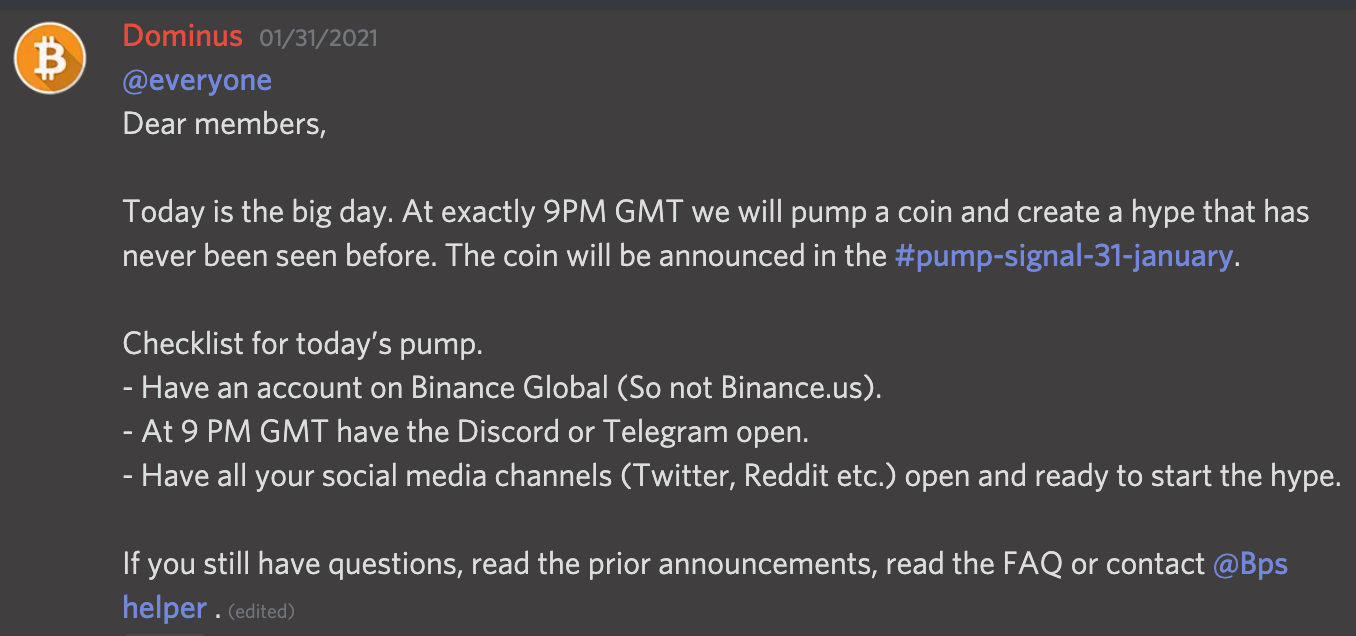Image resolution: width=1356 pixels, height=636 pixels.
Task: Click the '9PM GMT' time in first paragraph
Action: click(609, 212)
